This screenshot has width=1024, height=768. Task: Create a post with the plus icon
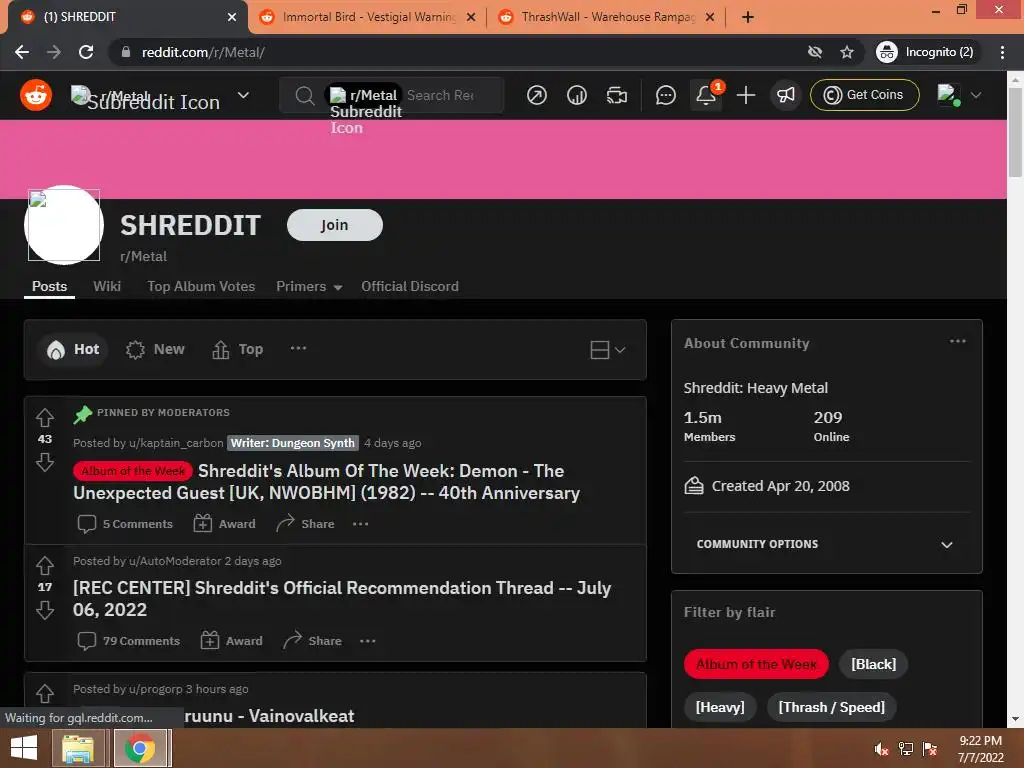click(746, 95)
